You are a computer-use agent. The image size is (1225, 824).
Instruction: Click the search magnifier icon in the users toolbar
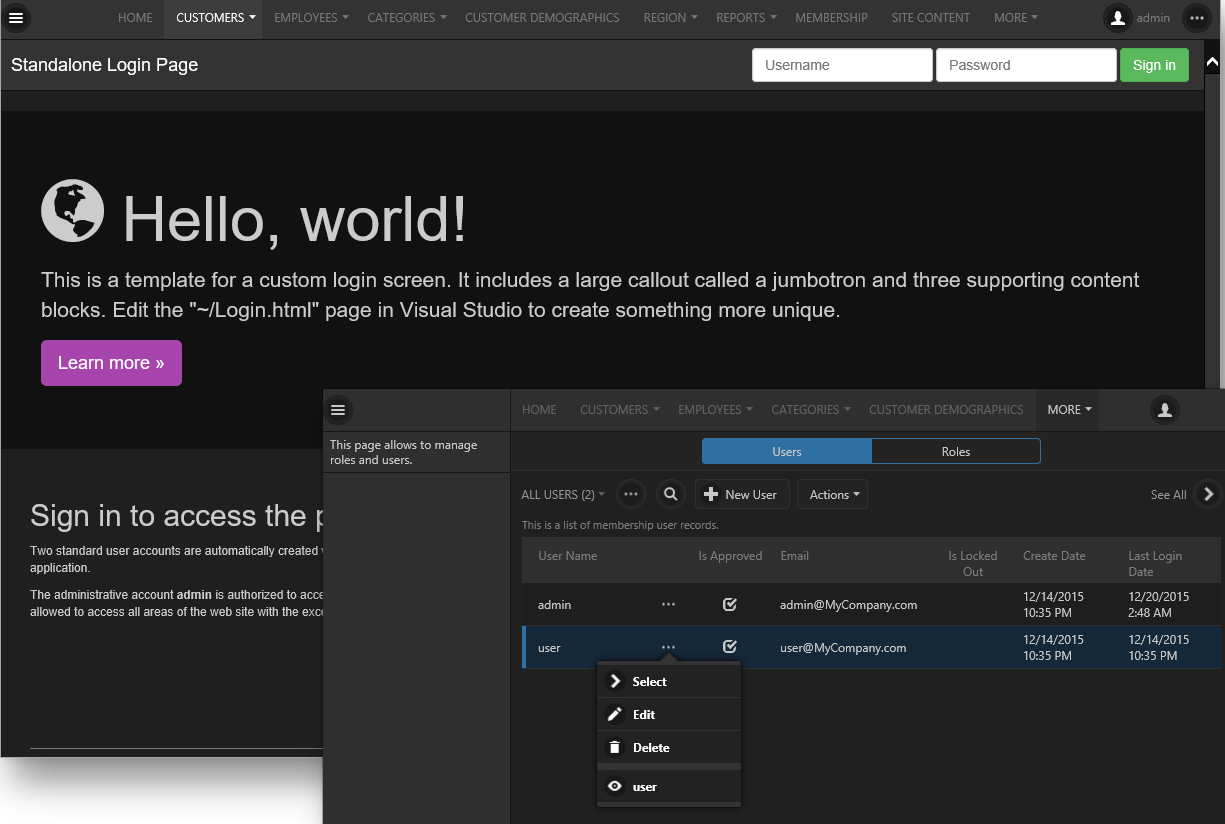tap(670, 493)
